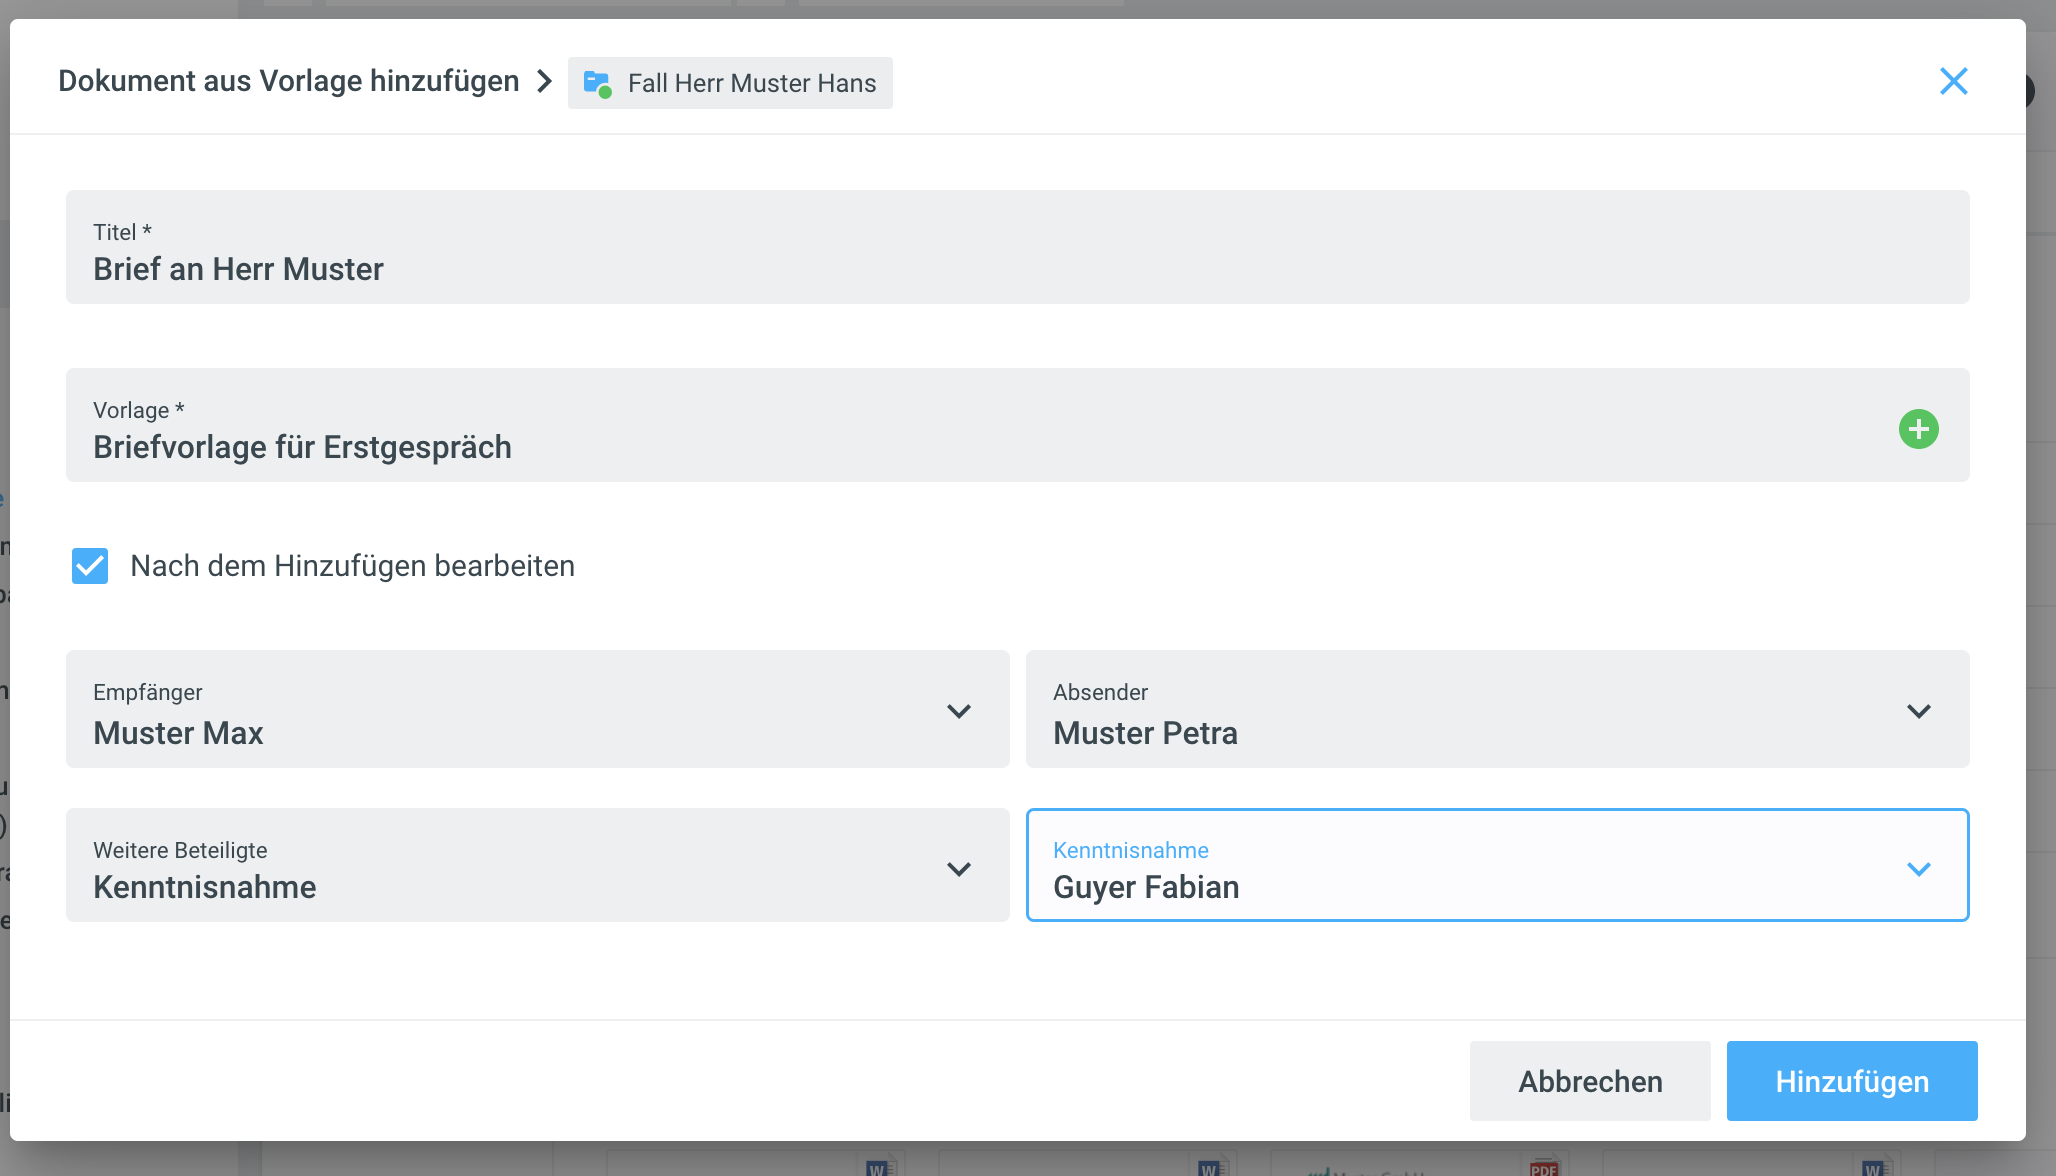2056x1176 pixels.
Task: Click the green plus icon in Vorlage
Action: point(1918,429)
